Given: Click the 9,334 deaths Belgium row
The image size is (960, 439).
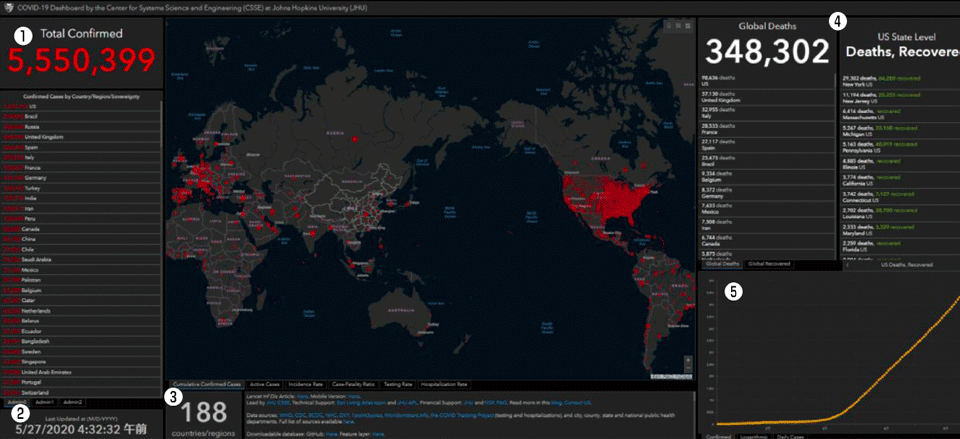Looking at the screenshot, I should [767, 176].
